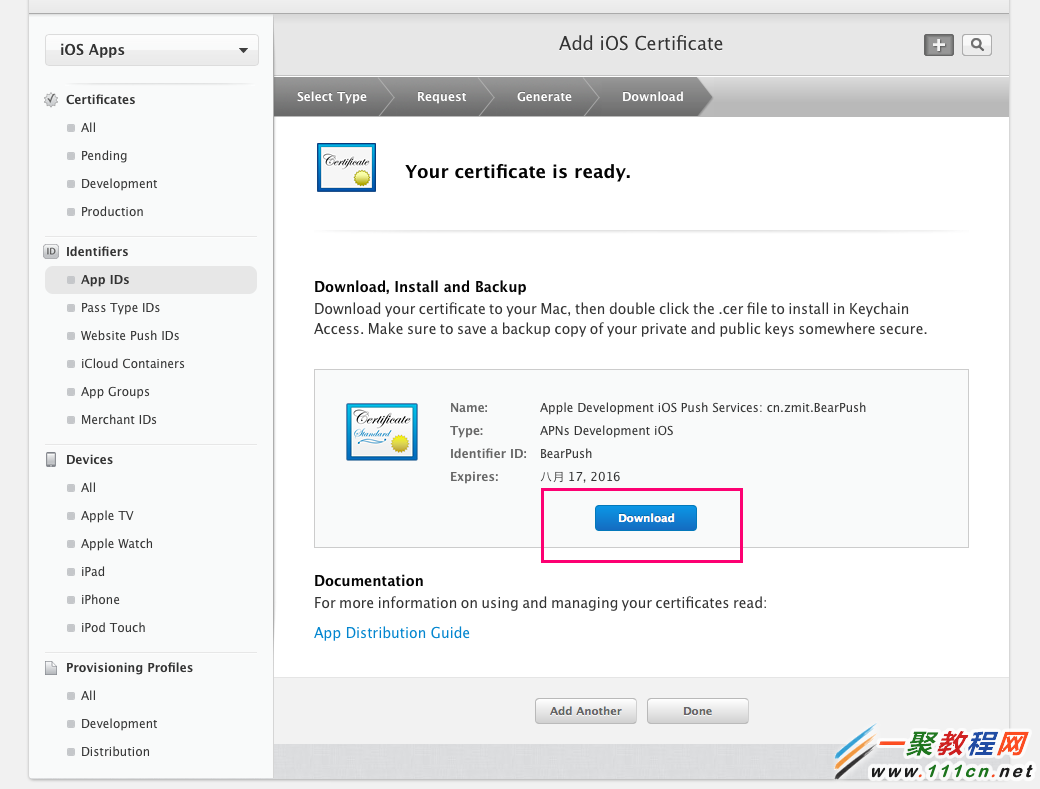Click the Certificates section gear icon
Image resolution: width=1040 pixels, height=789 pixels.
51,99
